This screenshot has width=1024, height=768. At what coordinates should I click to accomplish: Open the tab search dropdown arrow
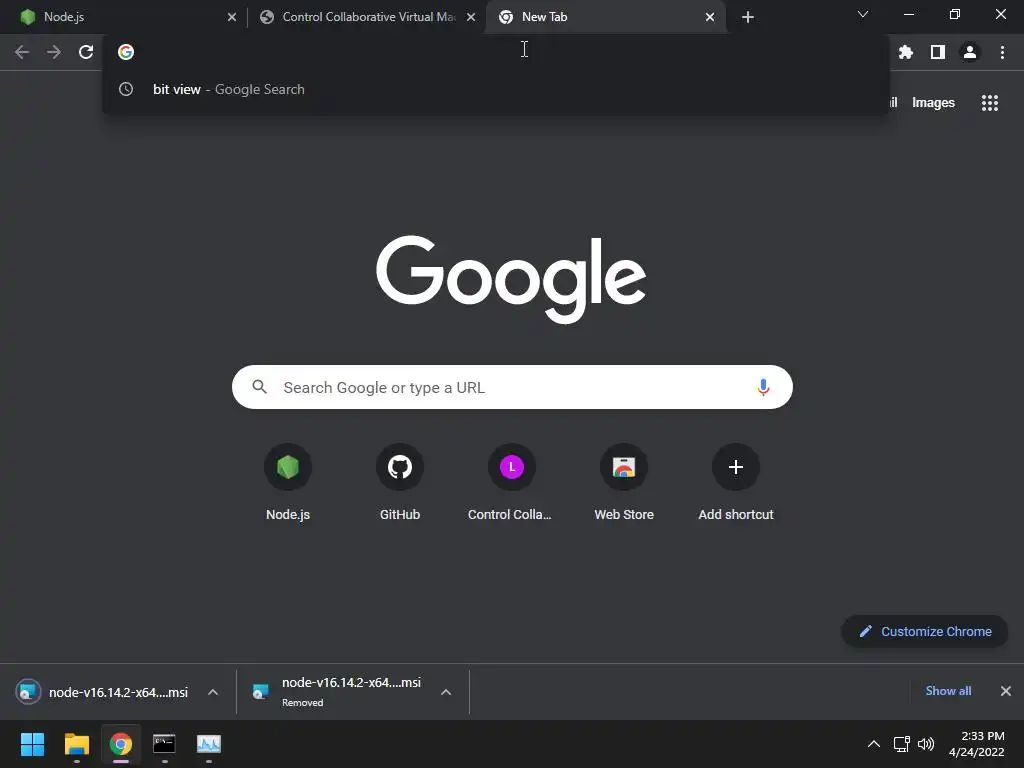[863, 14]
